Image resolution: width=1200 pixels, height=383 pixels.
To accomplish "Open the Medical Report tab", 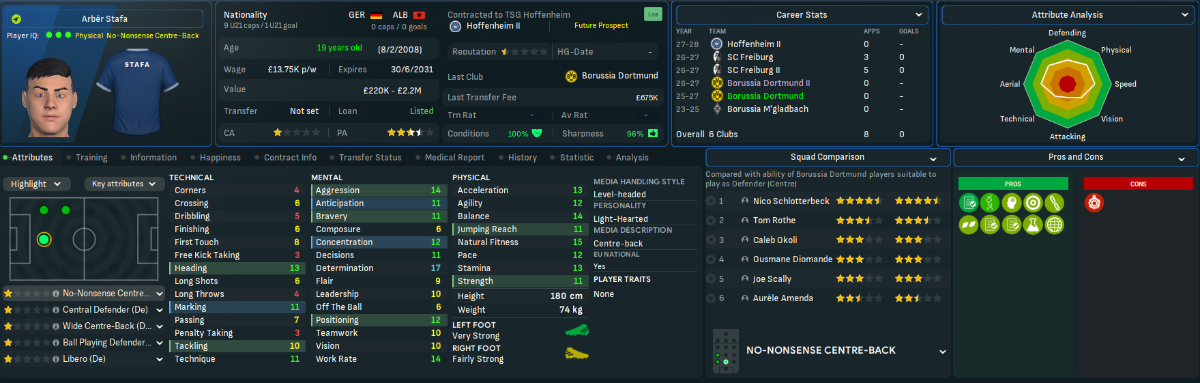I will (455, 157).
